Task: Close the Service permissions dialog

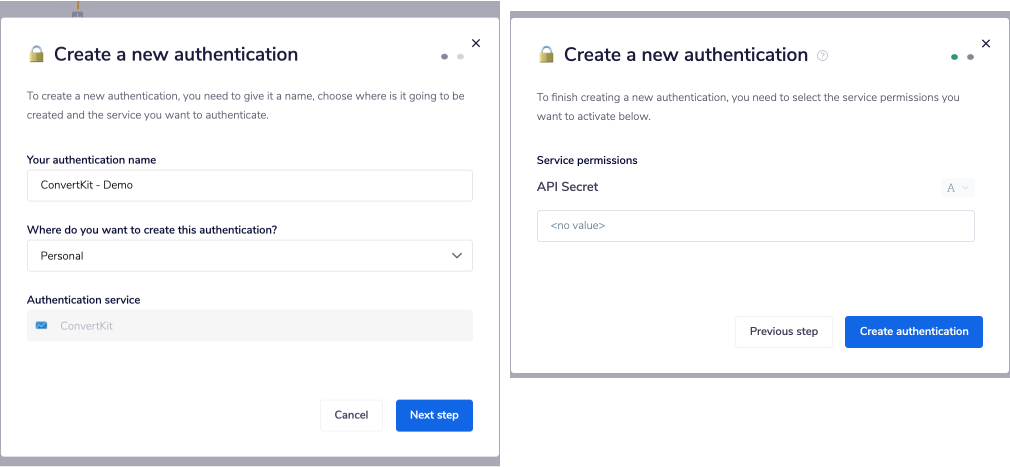Action: (986, 43)
